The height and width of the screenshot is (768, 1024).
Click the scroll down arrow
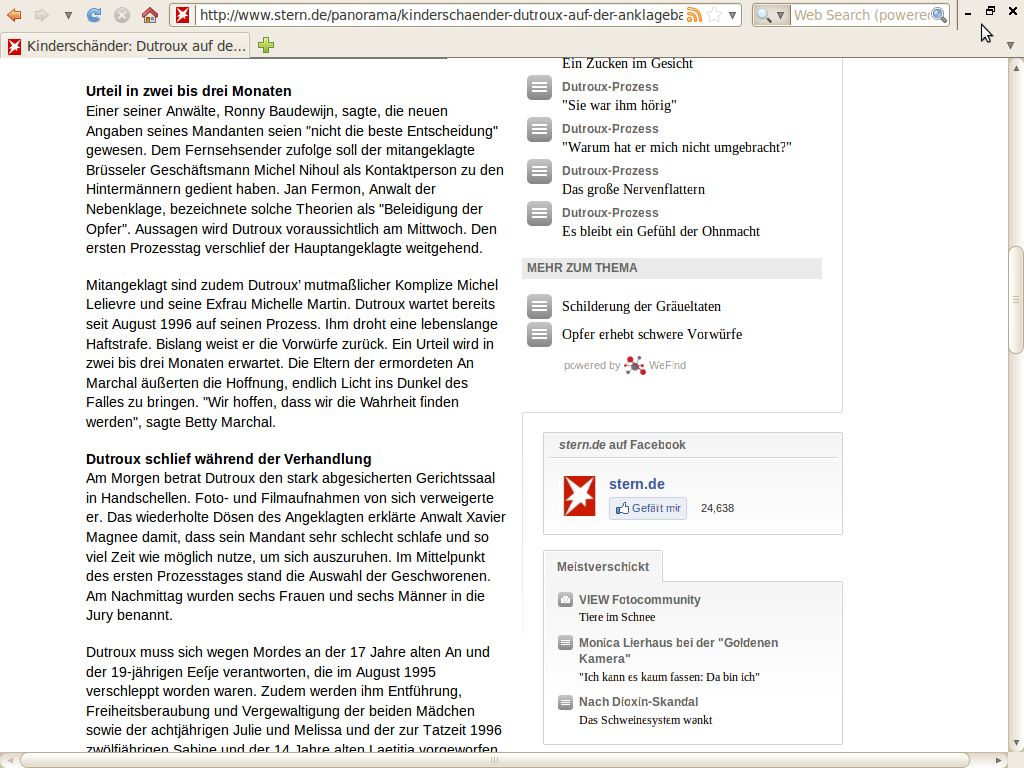[1016, 743]
